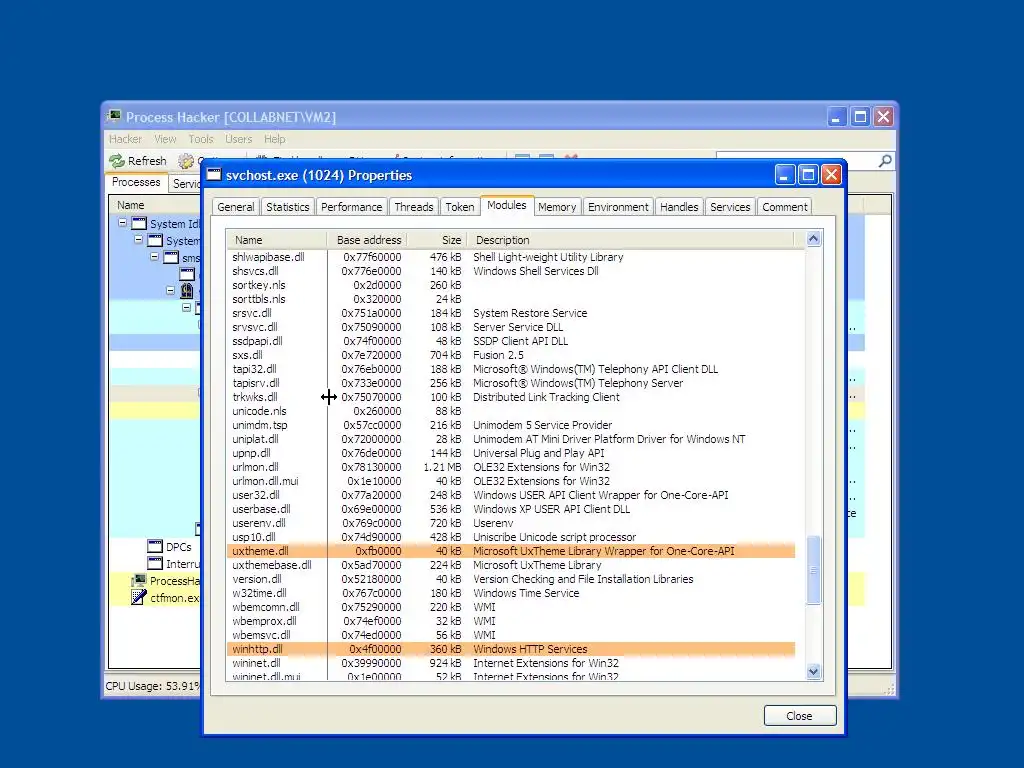Collapse the node beside the gate-shaped icon
The image size is (1024, 768).
pos(170,290)
